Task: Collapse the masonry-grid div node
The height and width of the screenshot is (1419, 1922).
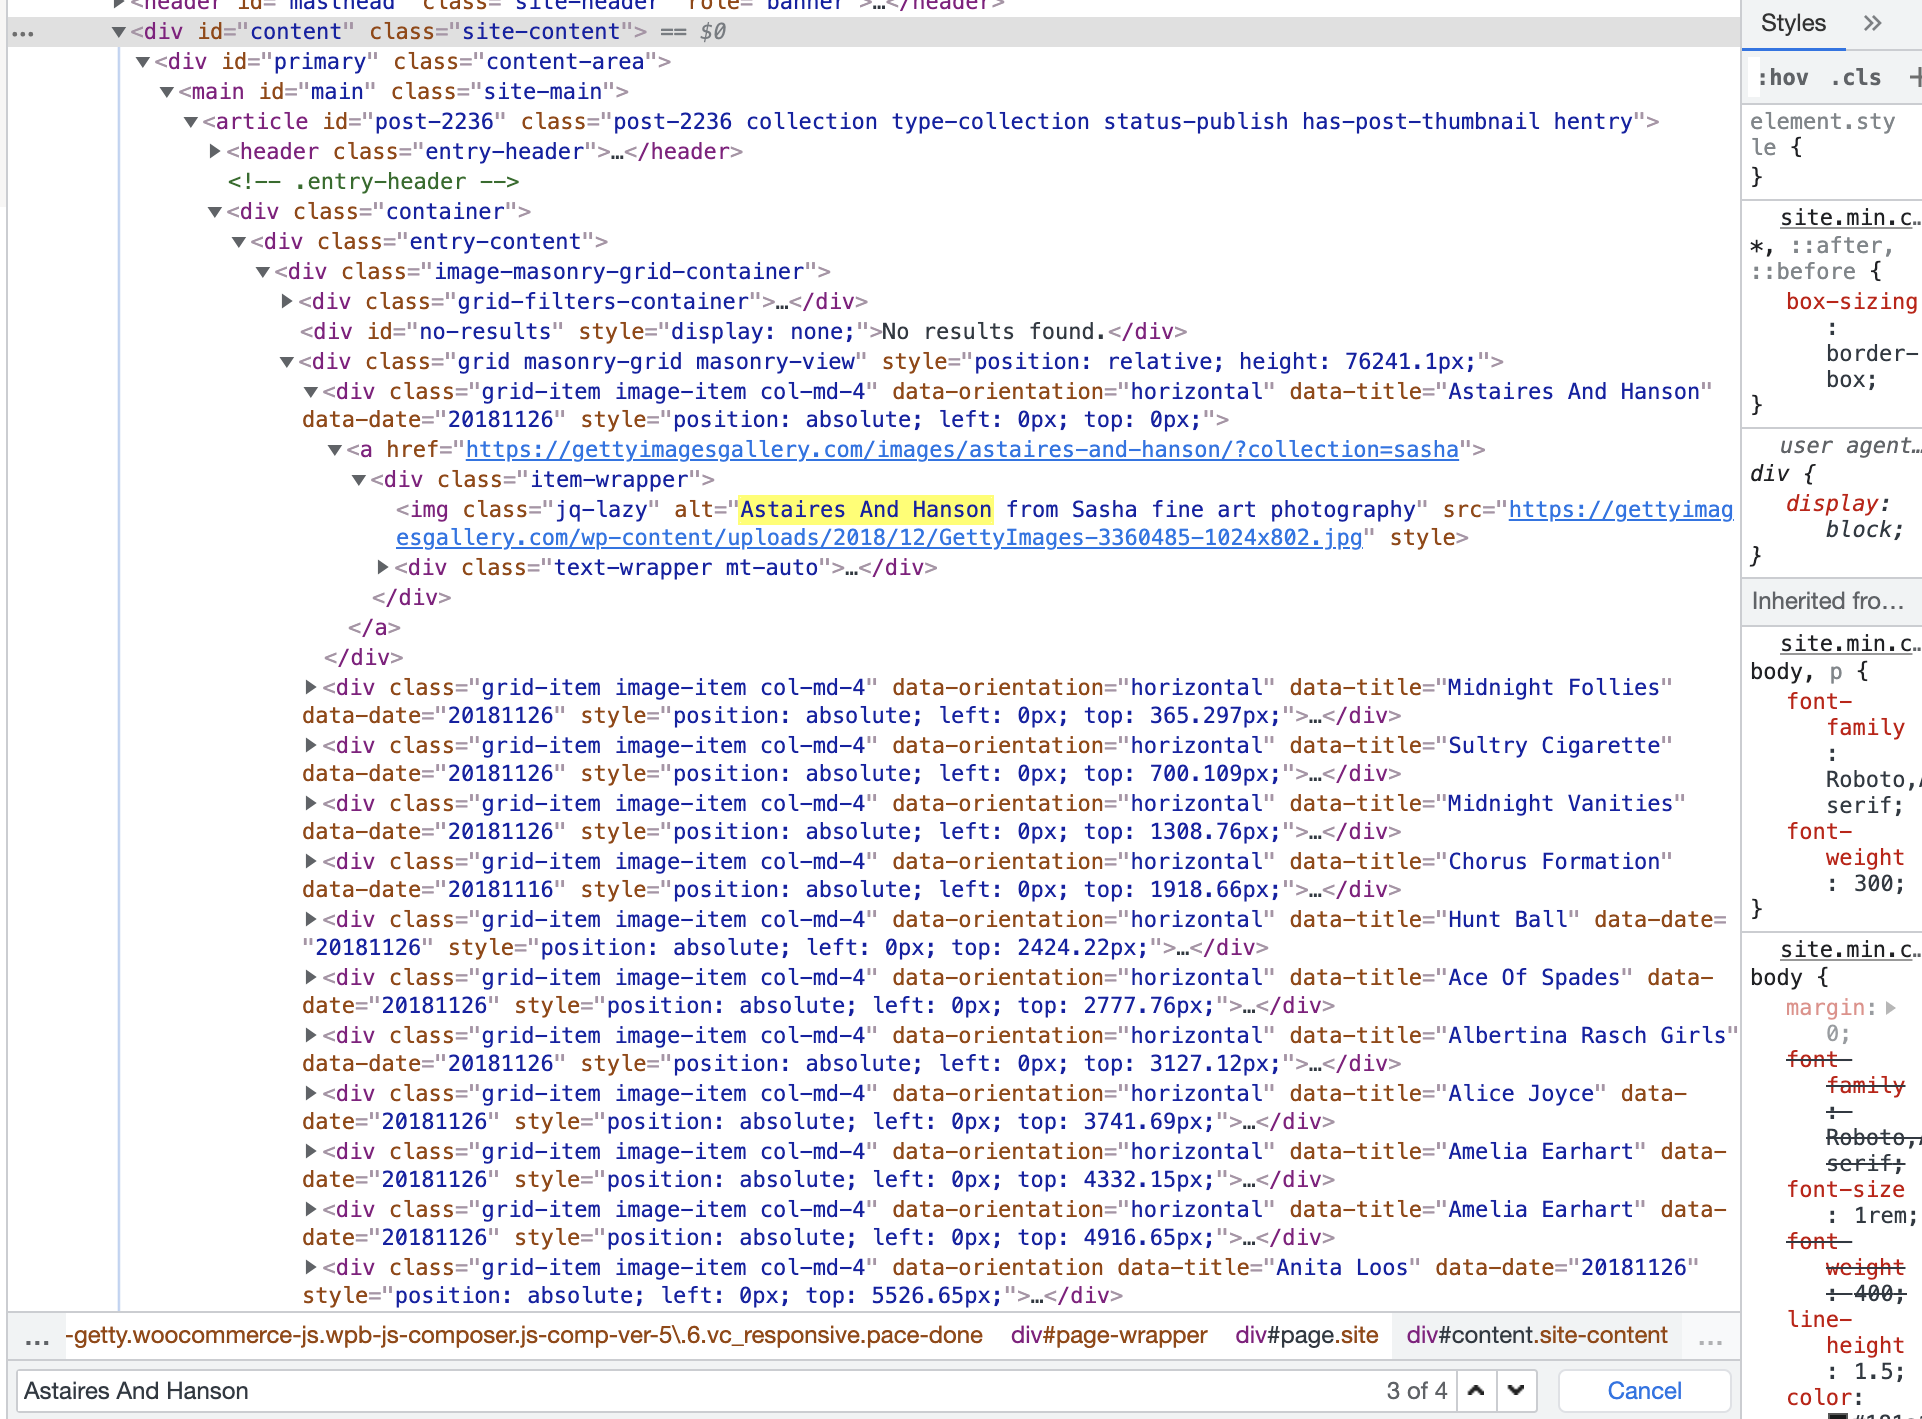Action: (287, 362)
